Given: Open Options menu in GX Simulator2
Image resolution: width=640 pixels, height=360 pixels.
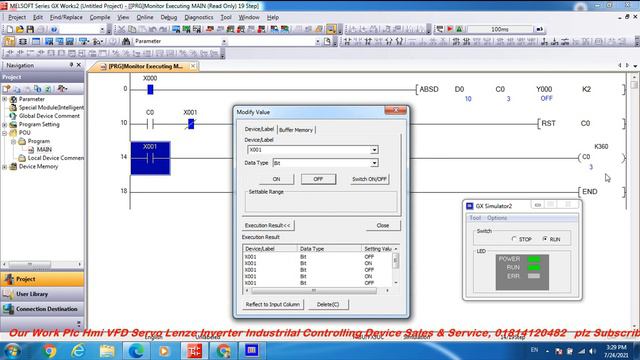Looking at the screenshot, I should click(497, 218).
